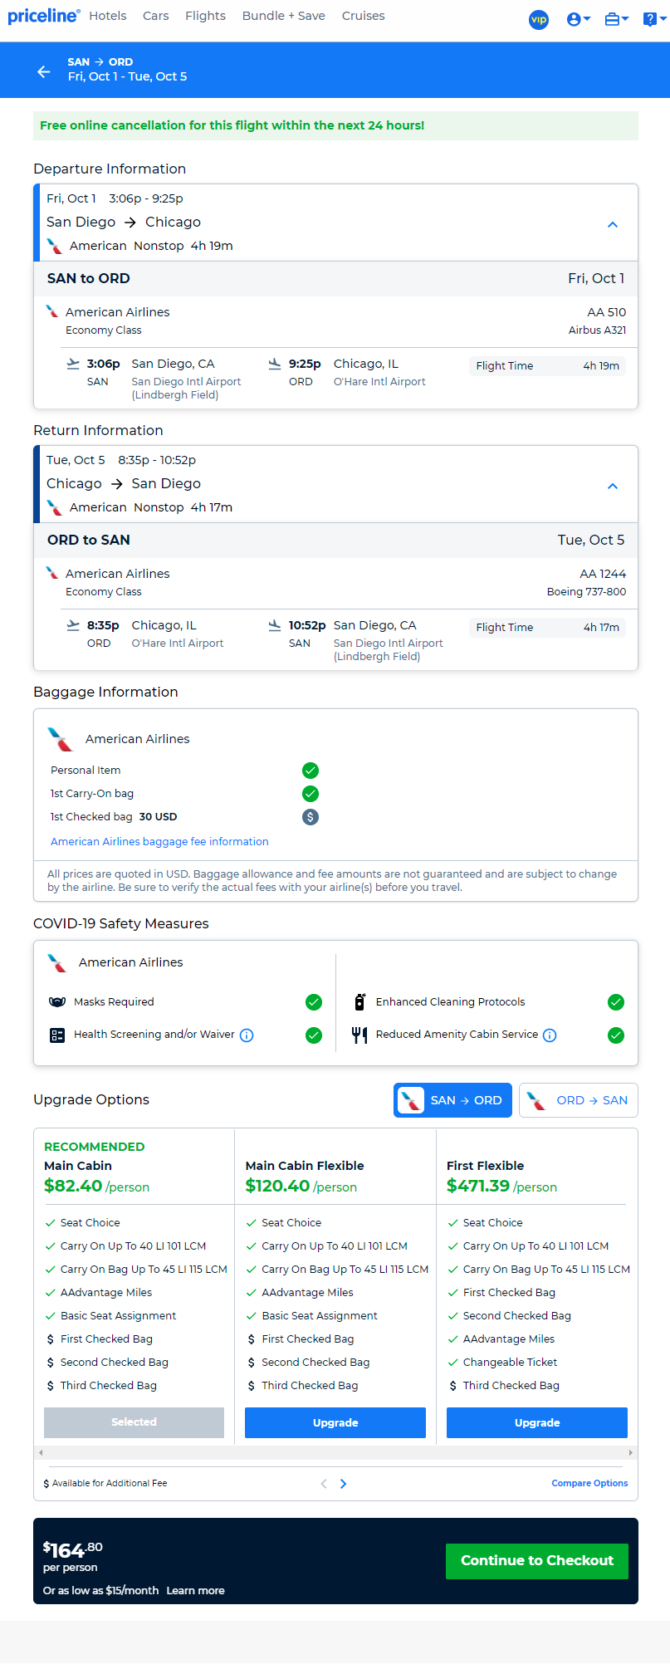The image size is (670, 1664).
Task: Open the Bundle + Save navigation item
Action: 283,16
